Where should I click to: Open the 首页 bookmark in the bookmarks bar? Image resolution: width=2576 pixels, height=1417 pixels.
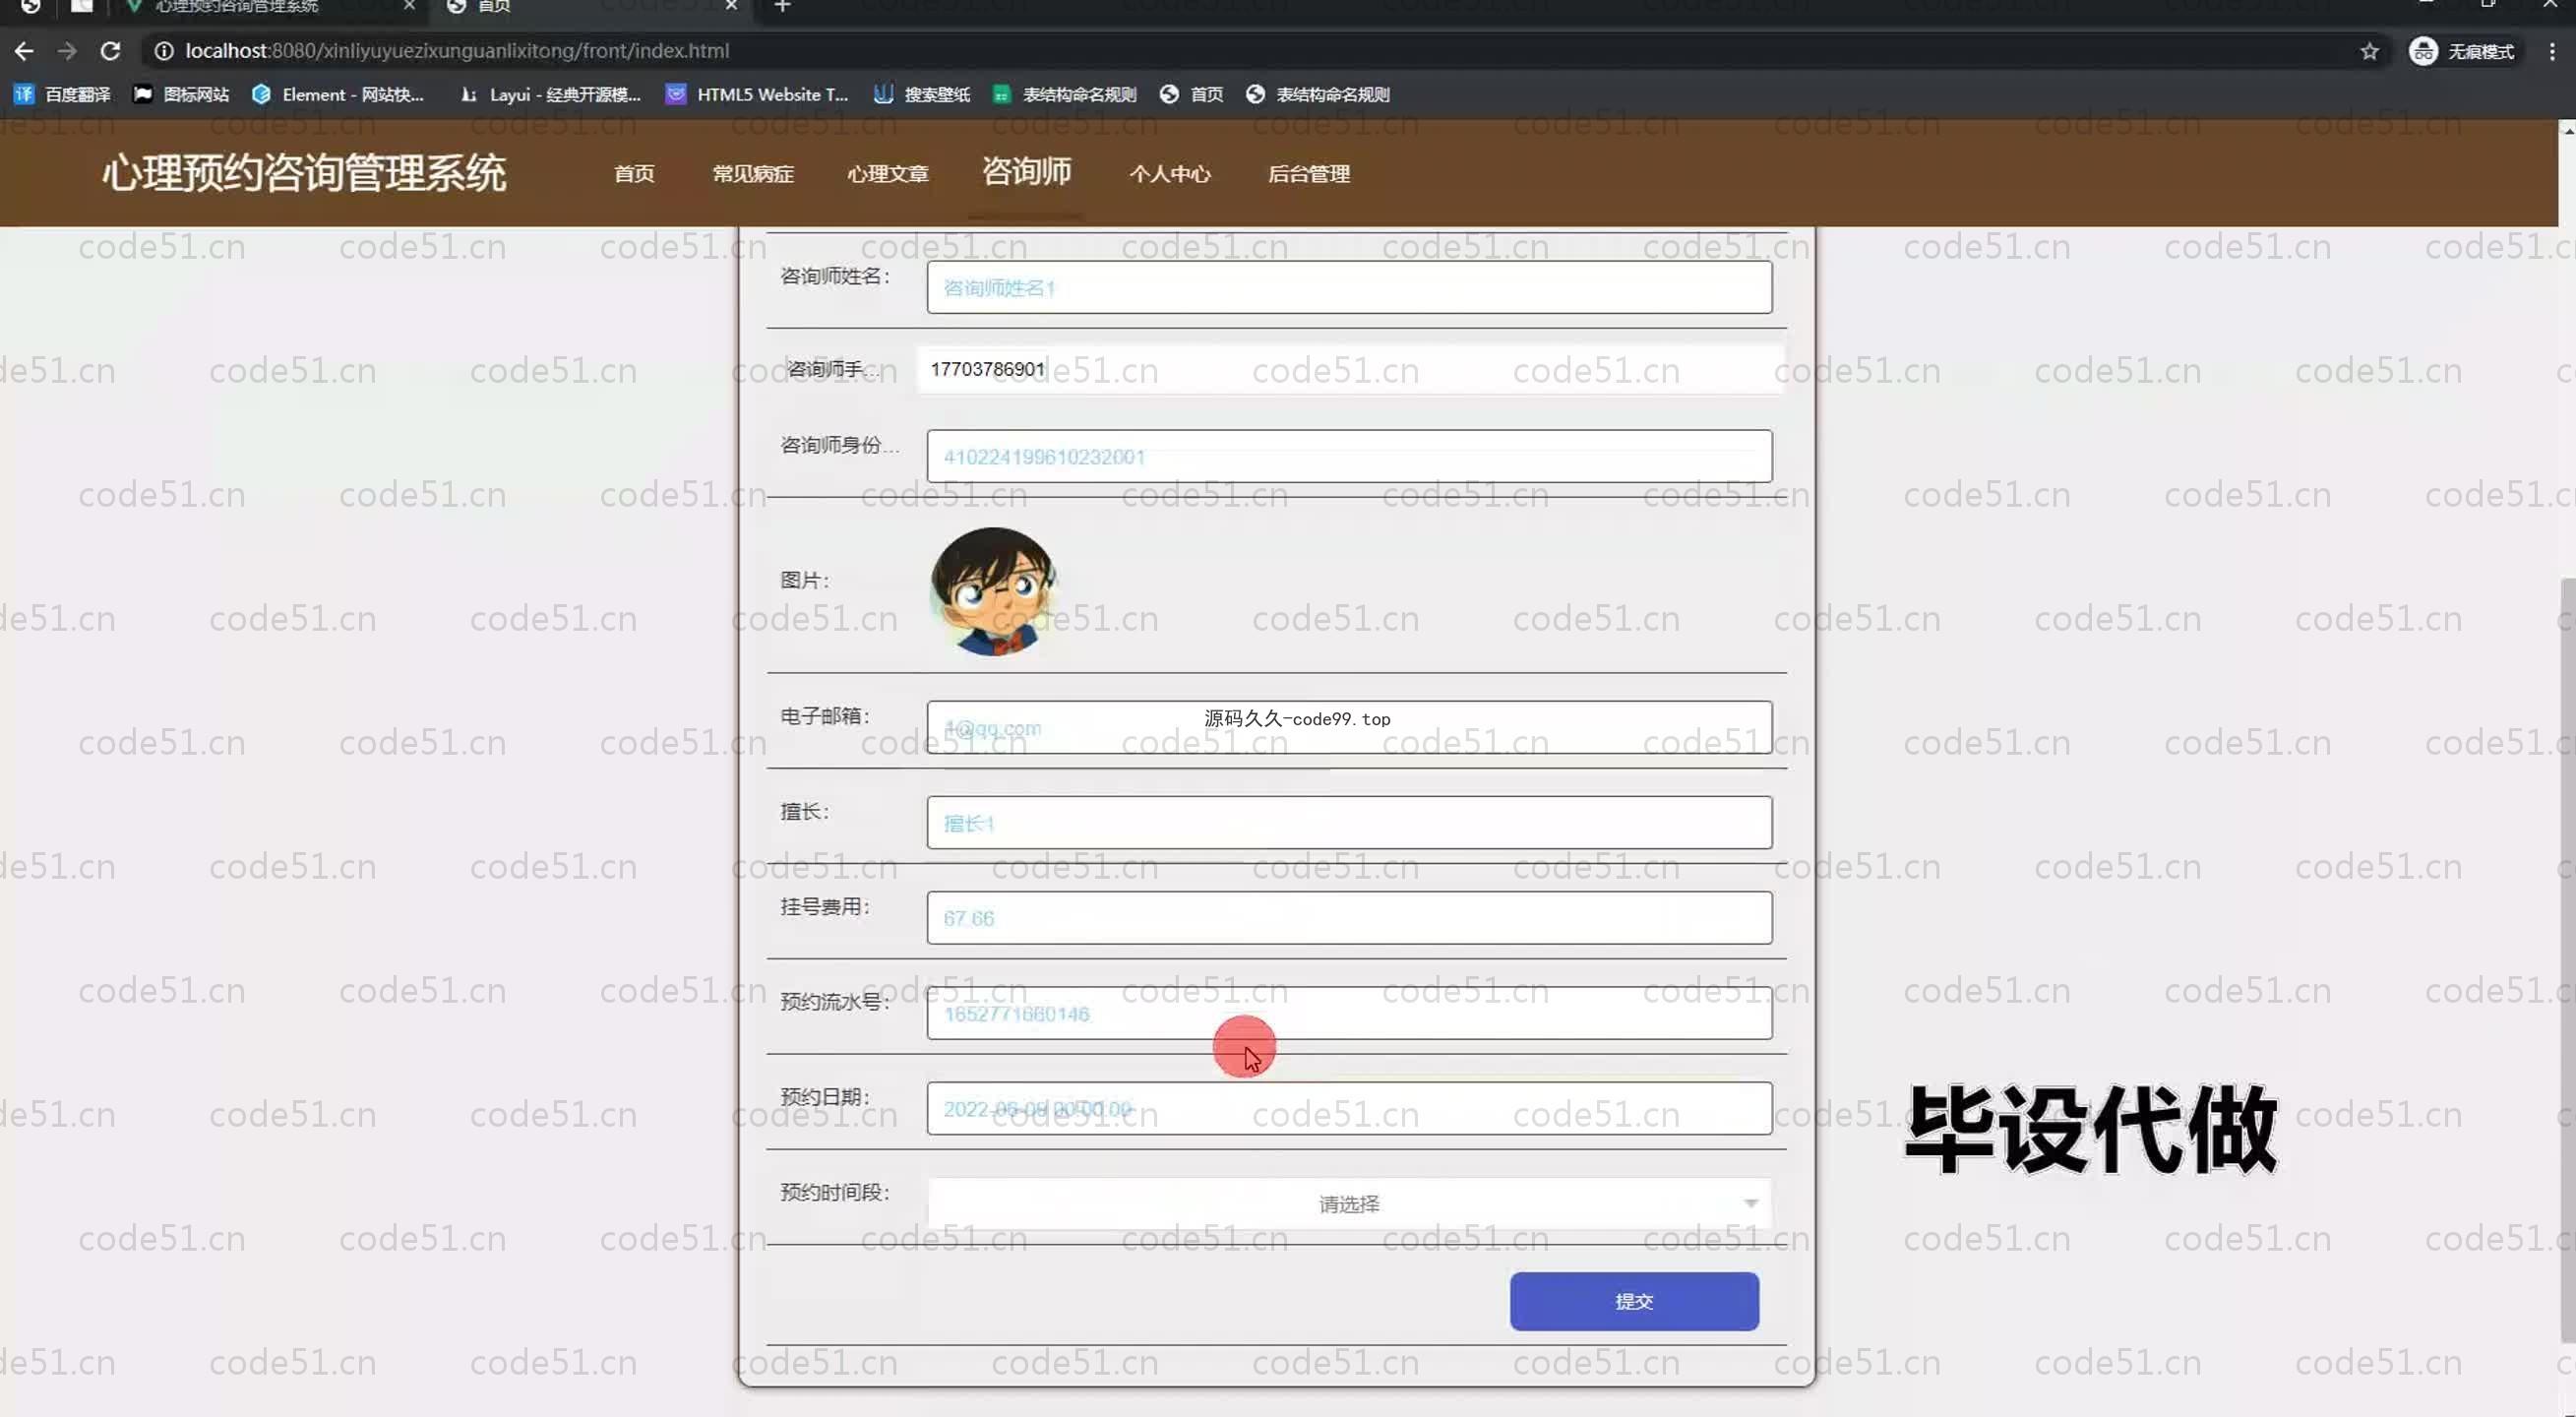point(1191,94)
